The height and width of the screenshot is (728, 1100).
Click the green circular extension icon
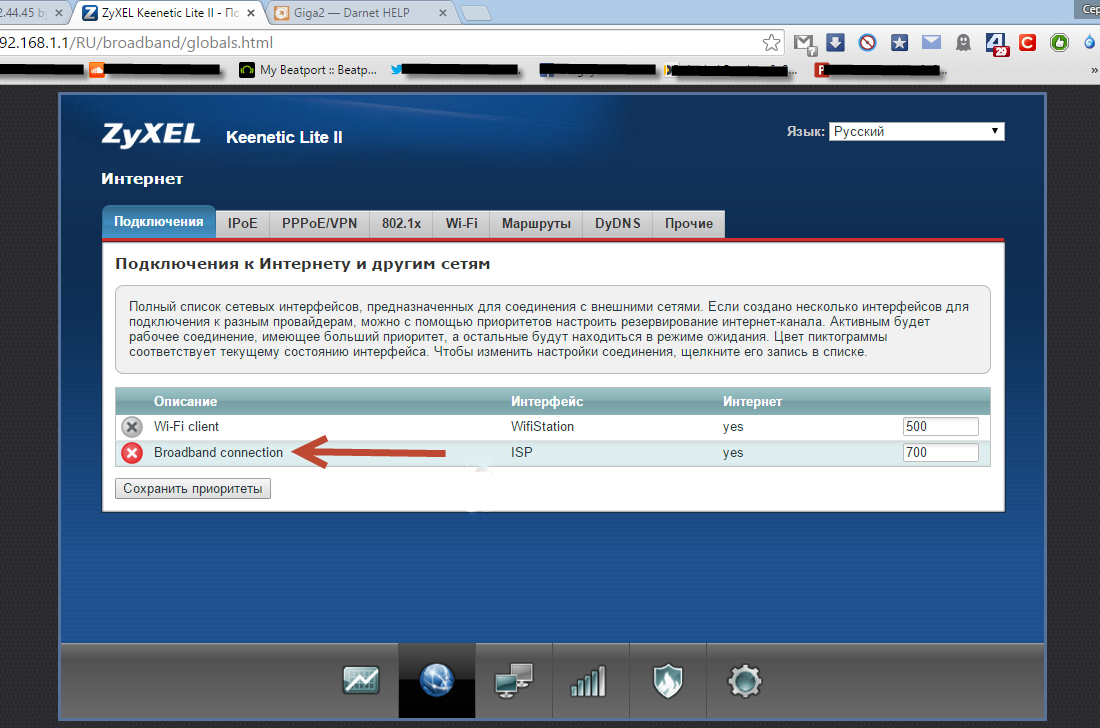[x=1059, y=43]
